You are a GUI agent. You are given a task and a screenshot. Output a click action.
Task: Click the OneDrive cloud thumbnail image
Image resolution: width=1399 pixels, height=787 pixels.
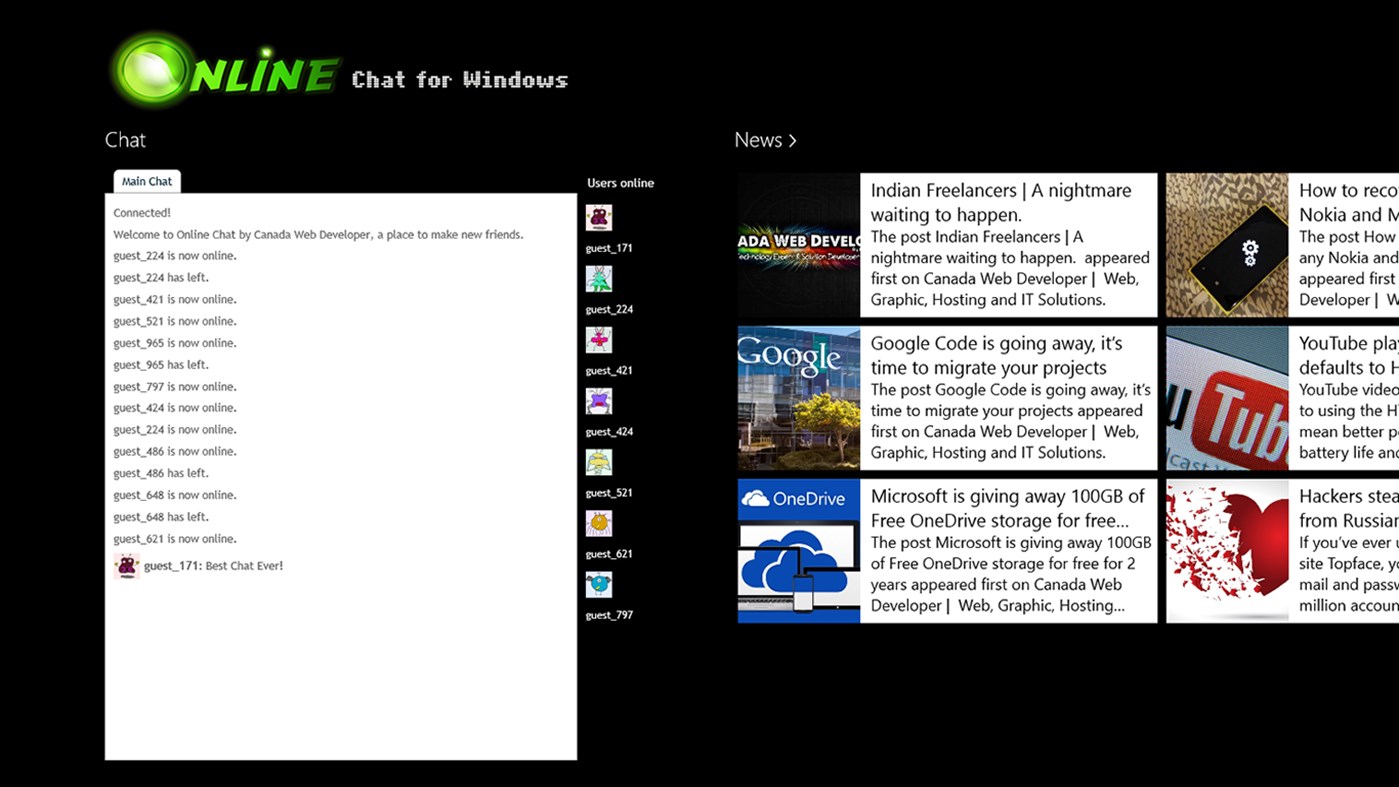(798, 550)
